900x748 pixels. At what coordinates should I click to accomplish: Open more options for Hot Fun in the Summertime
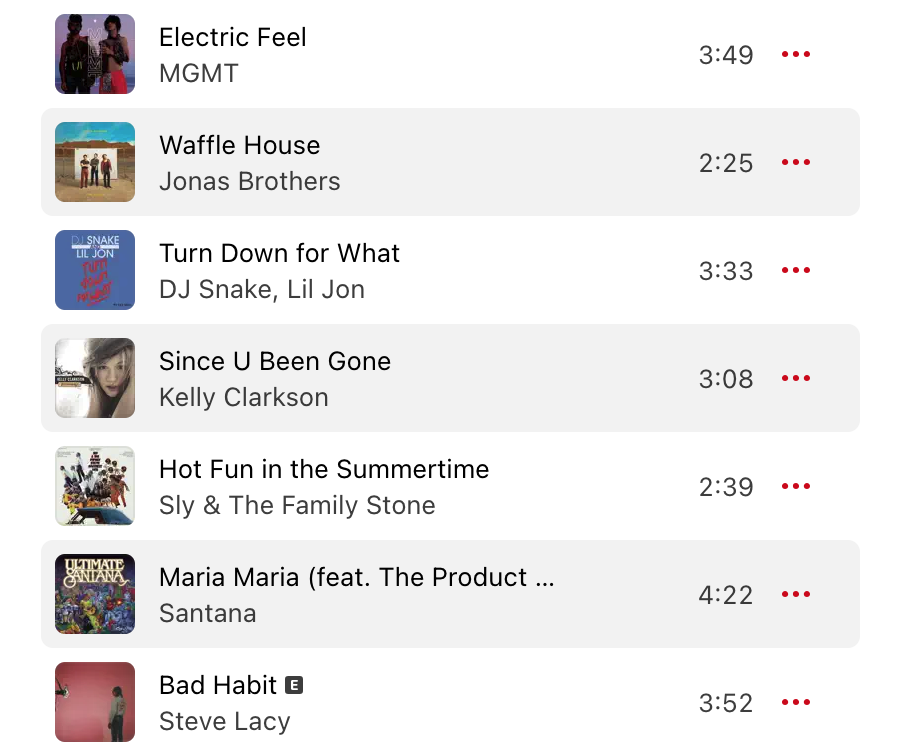[x=795, y=487]
